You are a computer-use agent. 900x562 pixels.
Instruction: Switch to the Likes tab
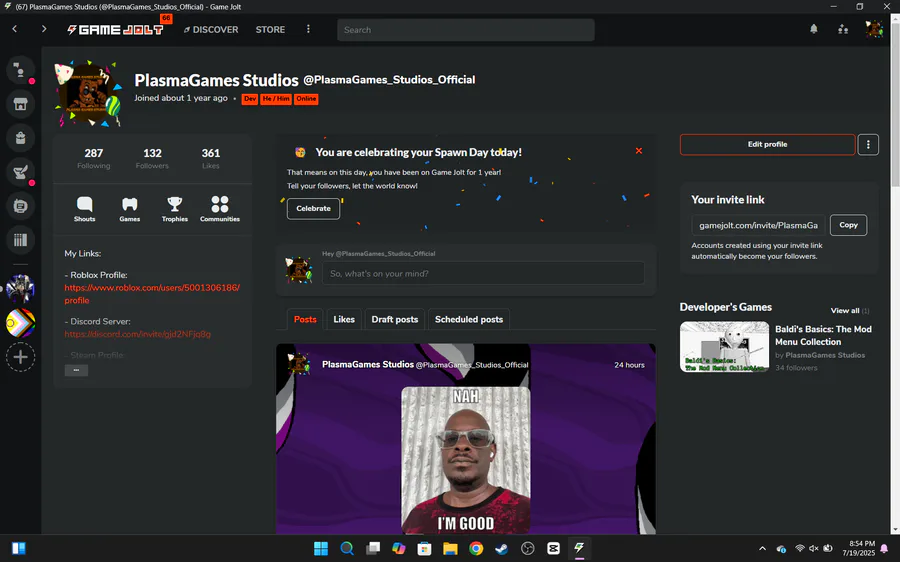pyautogui.click(x=344, y=319)
